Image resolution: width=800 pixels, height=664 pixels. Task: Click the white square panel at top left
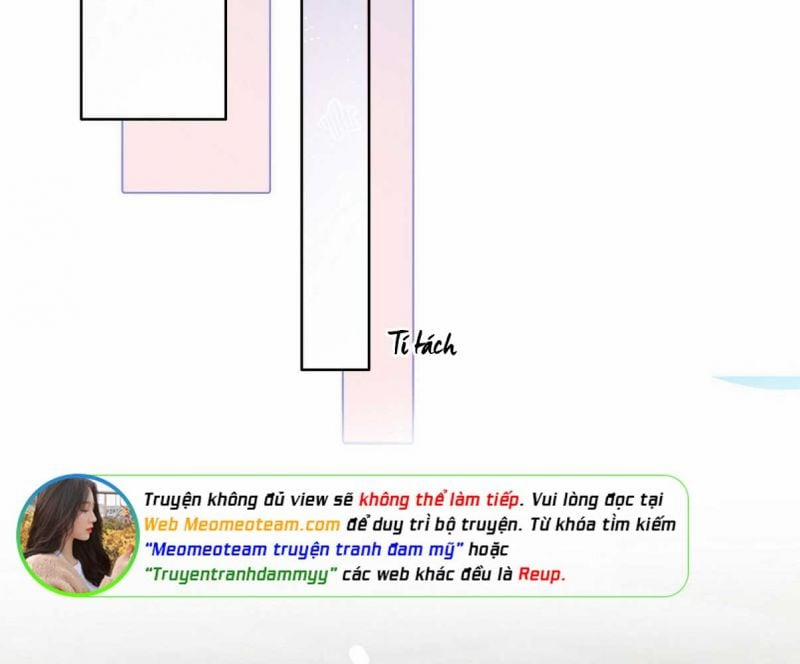(154, 59)
